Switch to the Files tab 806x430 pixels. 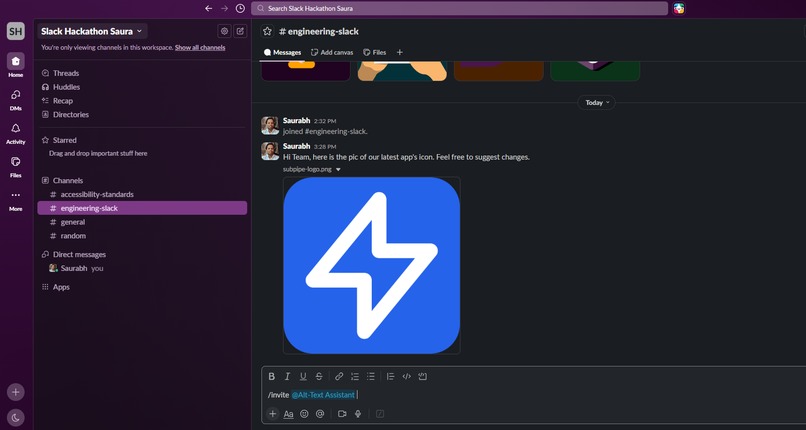(375, 52)
